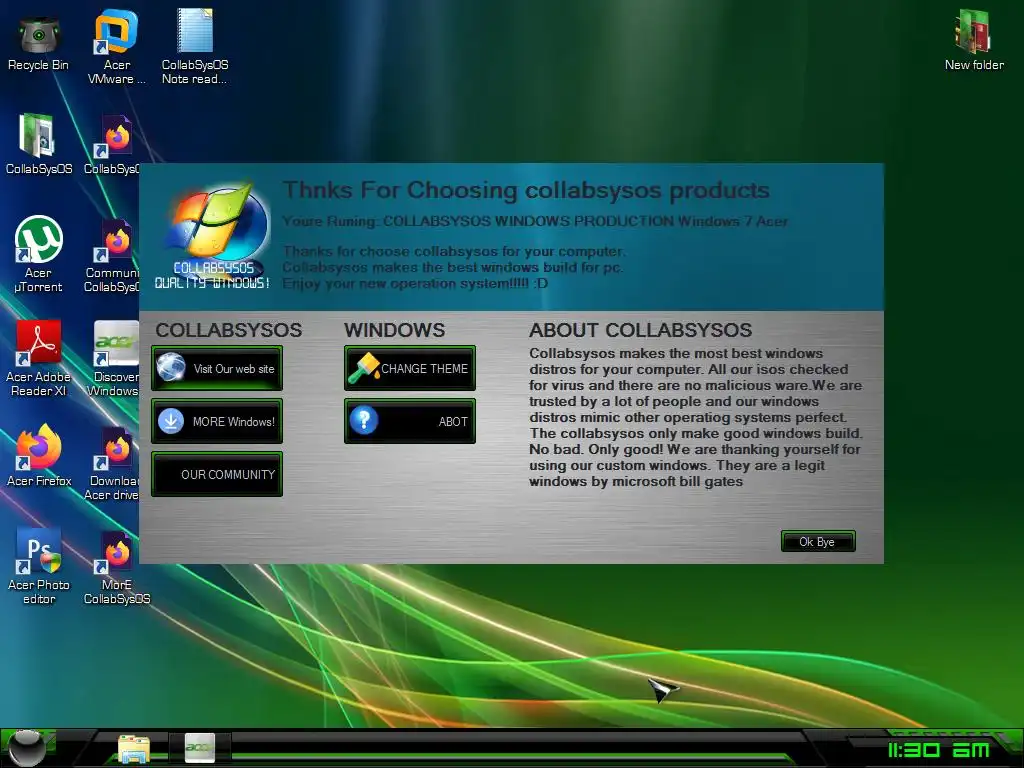This screenshot has height=768, width=1024.
Task: Click the Start orb on taskbar
Action: click(27, 747)
